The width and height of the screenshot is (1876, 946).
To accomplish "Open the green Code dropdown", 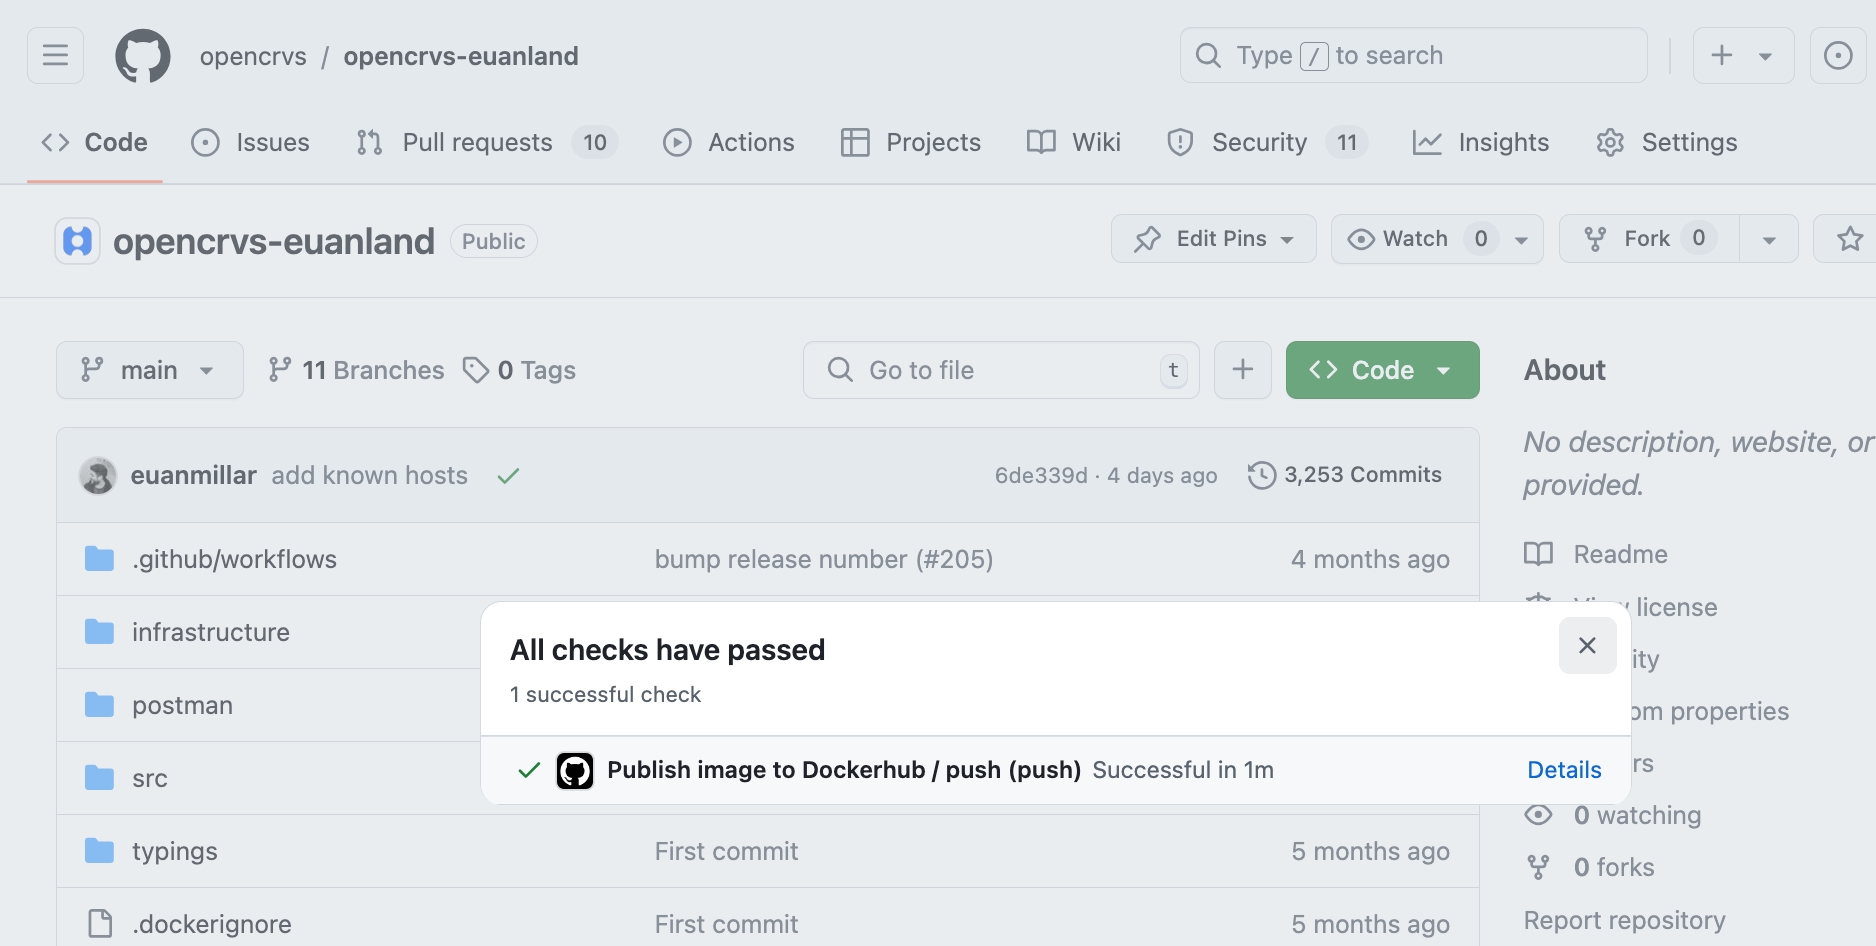I will tap(1381, 370).
